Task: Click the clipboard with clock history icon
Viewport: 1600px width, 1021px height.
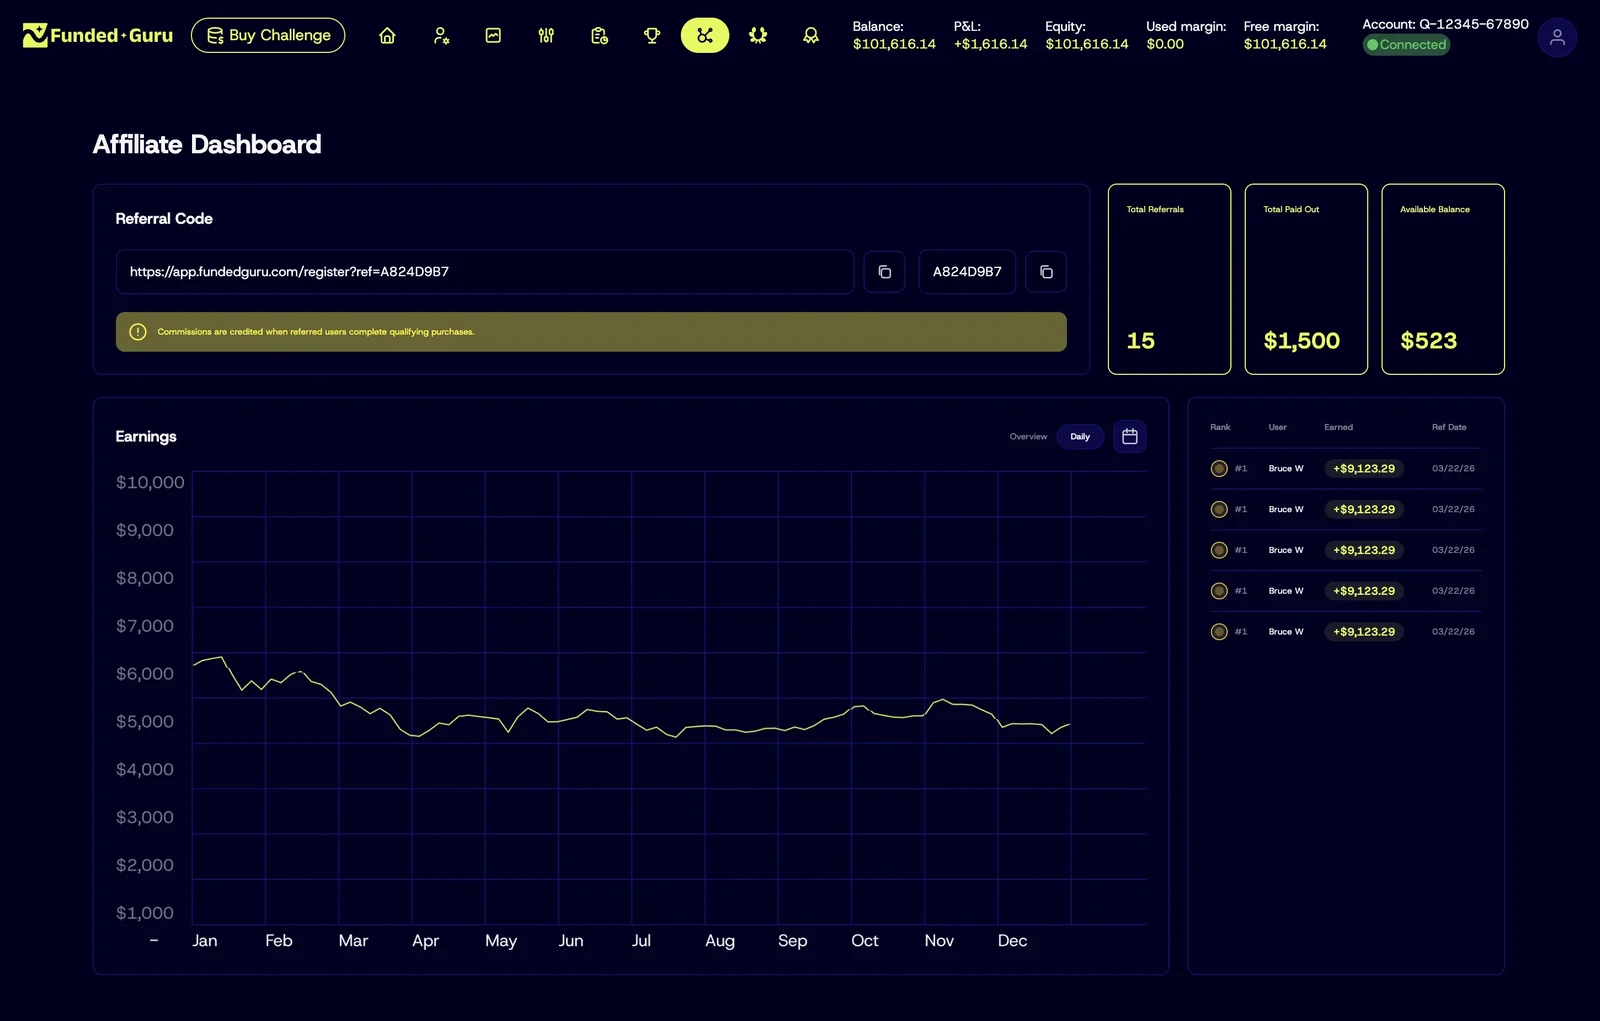Action: [599, 35]
